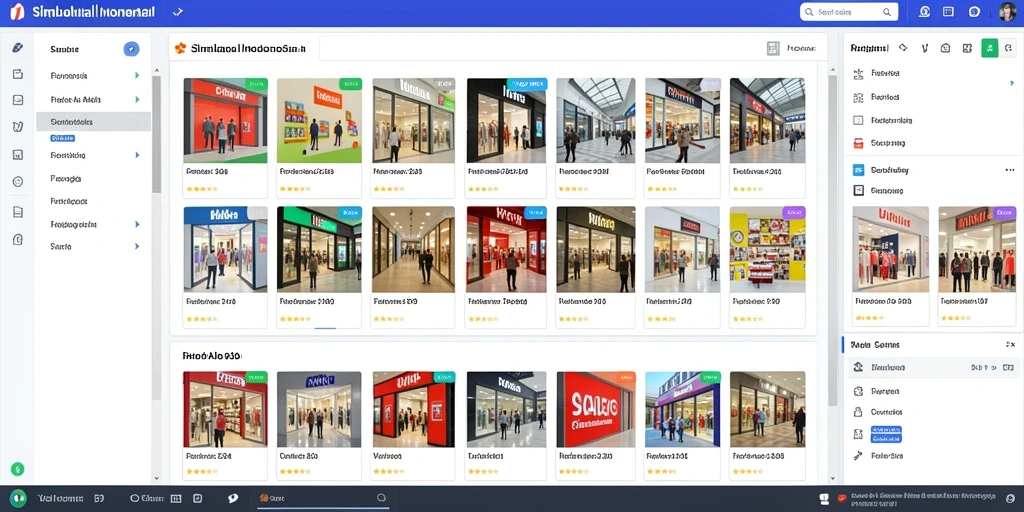Screen dimensions: 1024x512
Task: Expand the last sidebar item with blue chevron
Action: (x=136, y=247)
